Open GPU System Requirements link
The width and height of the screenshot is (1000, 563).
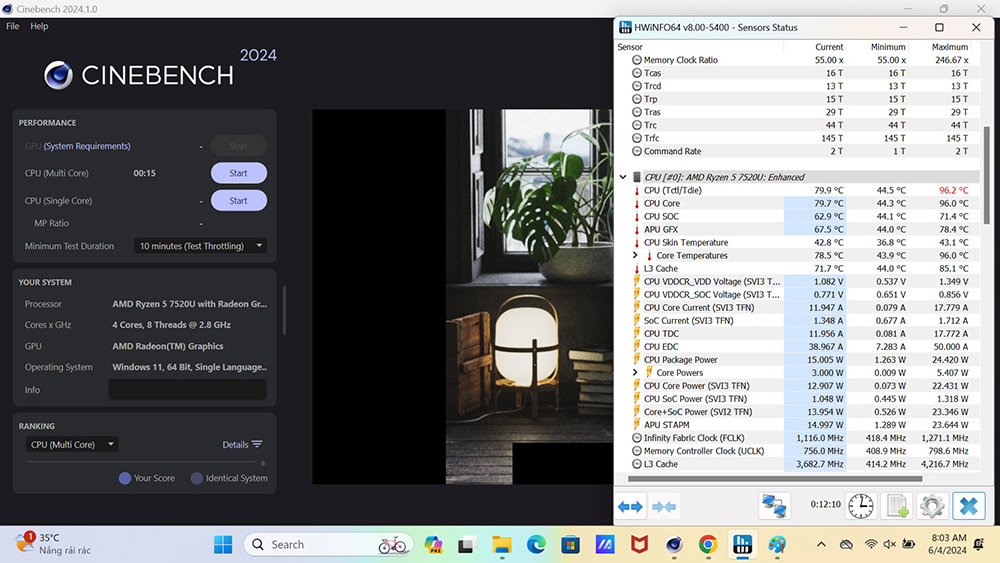(x=87, y=146)
